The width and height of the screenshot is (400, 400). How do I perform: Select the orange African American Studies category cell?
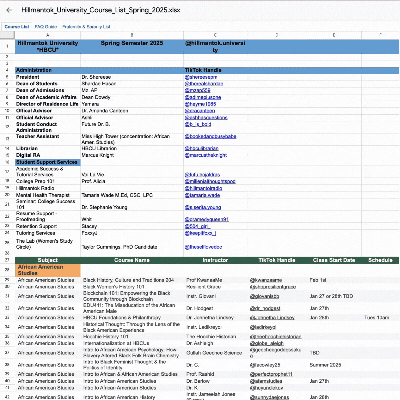48,270
